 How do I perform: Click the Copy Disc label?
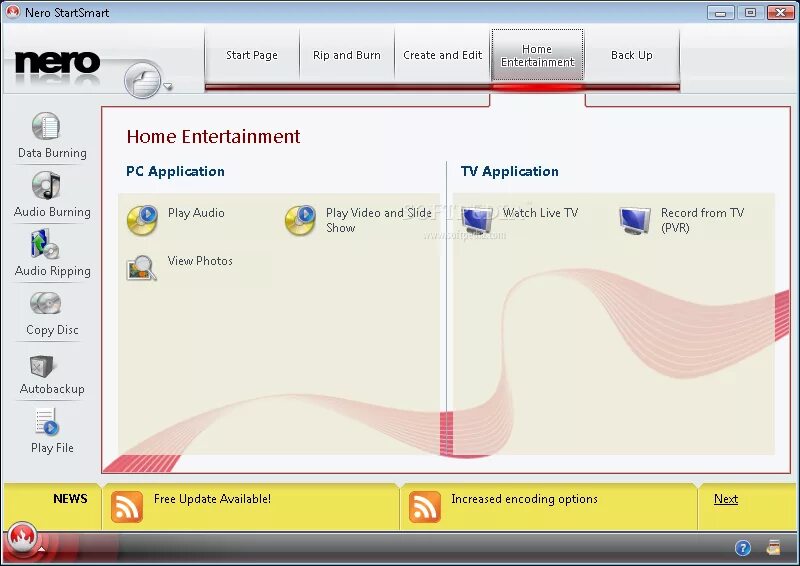[x=52, y=330]
